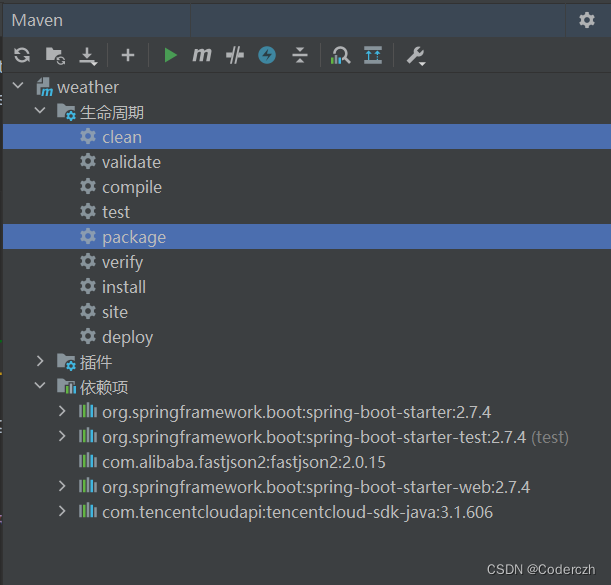Collapse the 依赖项 dependencies folder

point(40,386)
